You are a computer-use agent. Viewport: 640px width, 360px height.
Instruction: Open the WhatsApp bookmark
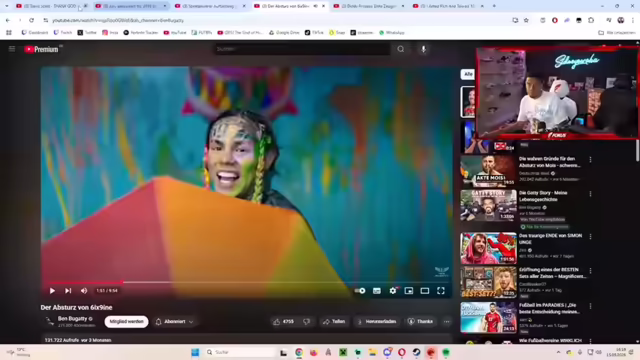(392, 33)
